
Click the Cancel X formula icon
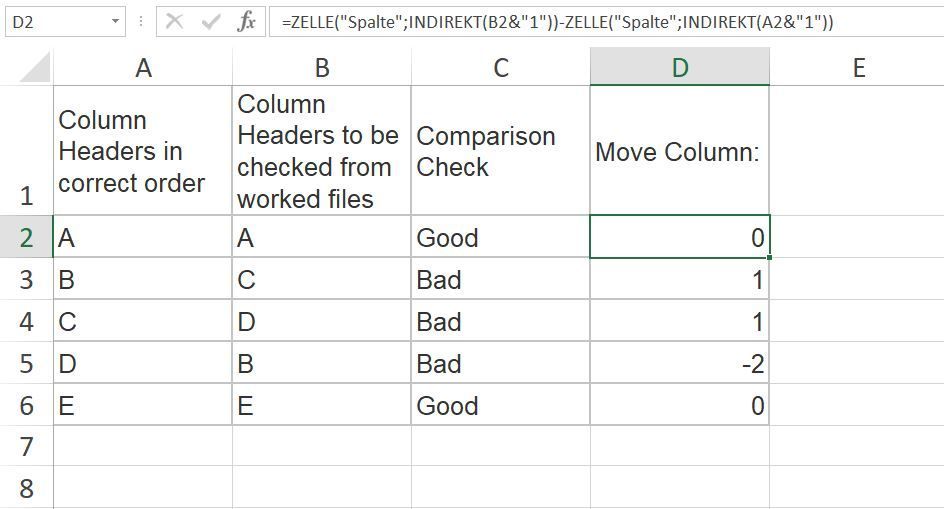175,21
